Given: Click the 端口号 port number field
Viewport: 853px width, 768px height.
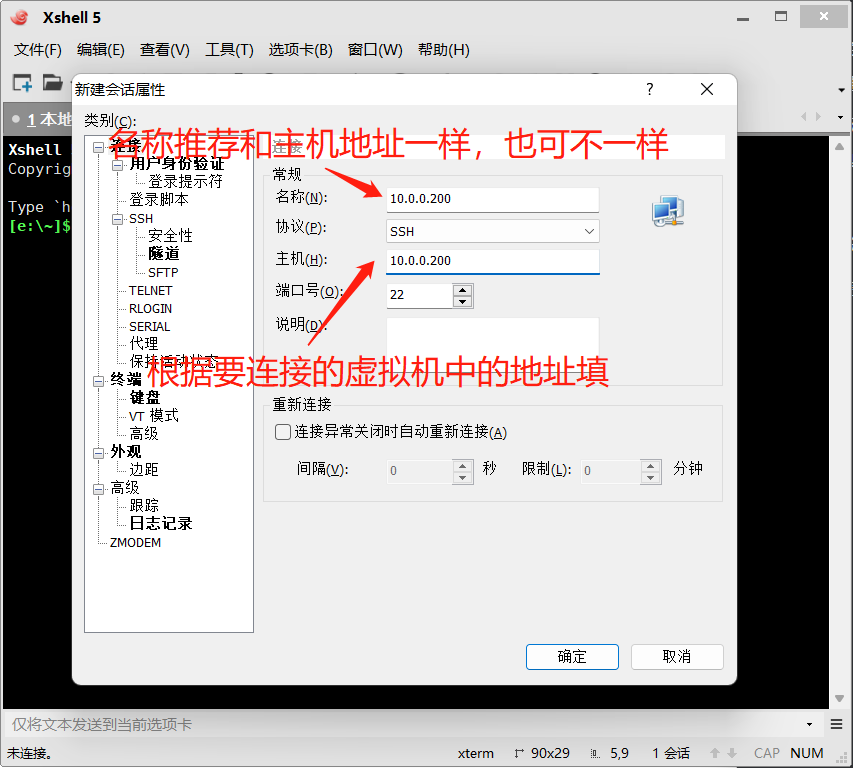Looking at the screenshot, I should pyautogui.click(x=419, y=295).
